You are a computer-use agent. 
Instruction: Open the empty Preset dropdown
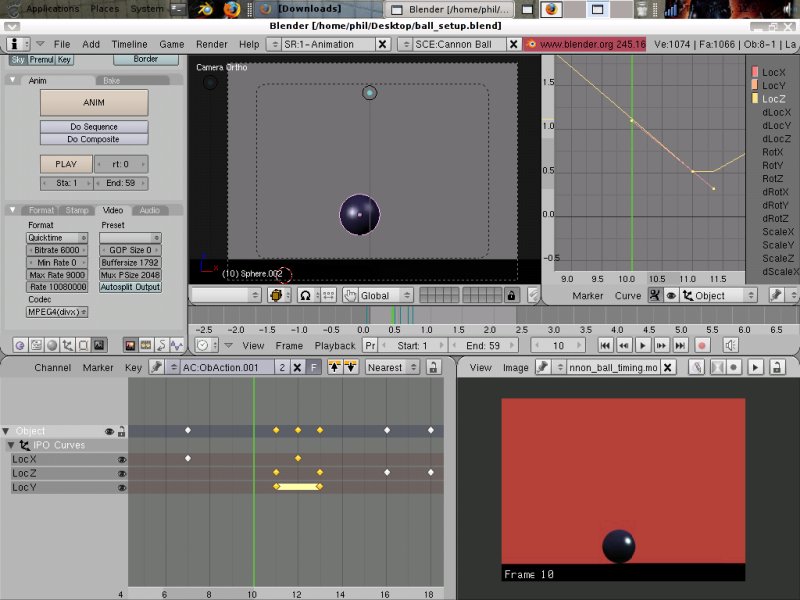130,238
